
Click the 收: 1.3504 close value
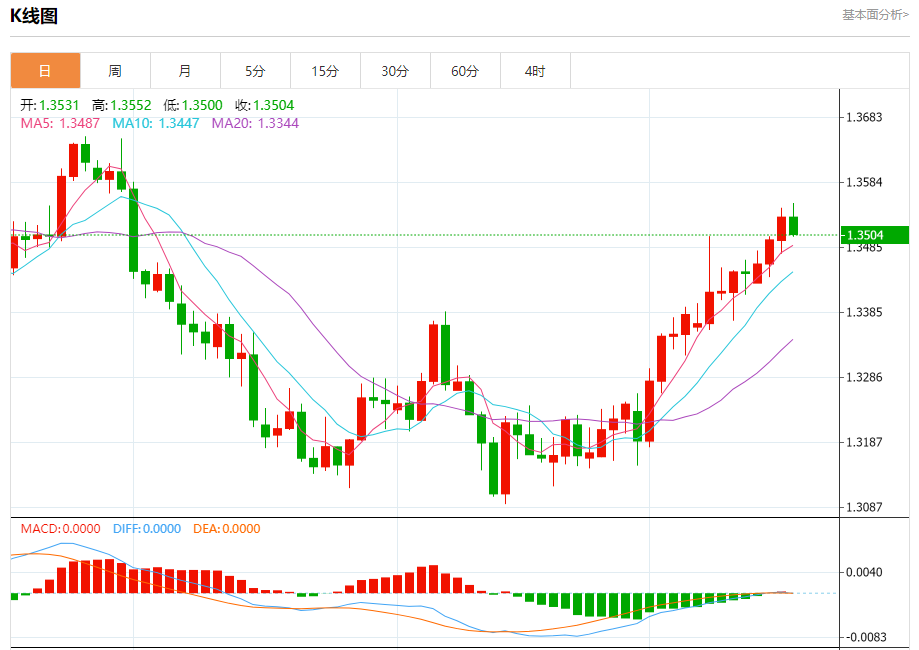point(265,106)
